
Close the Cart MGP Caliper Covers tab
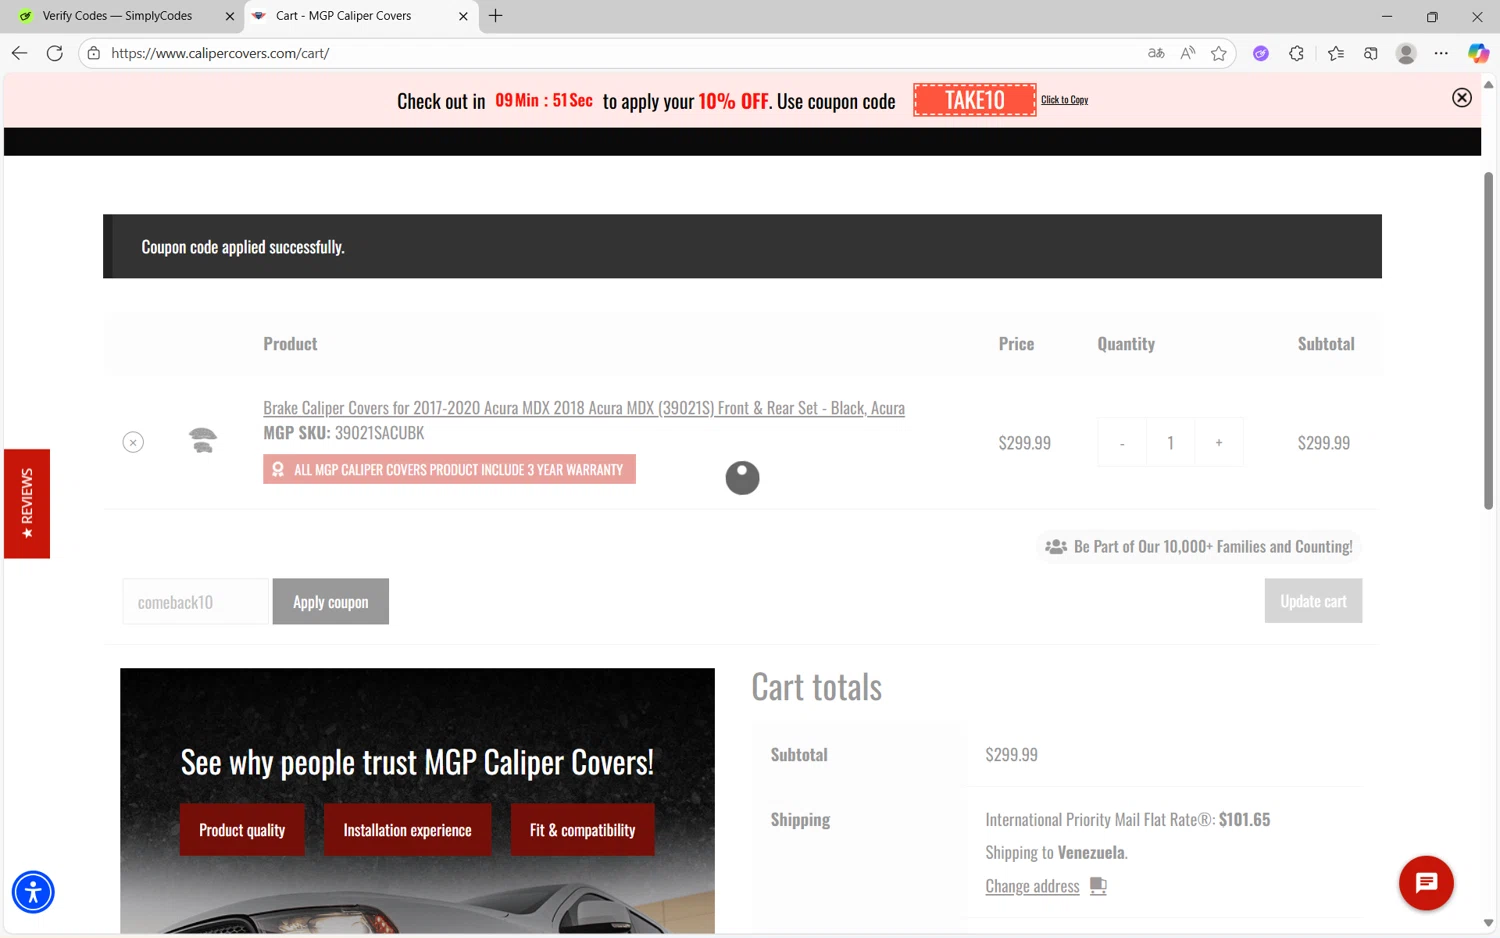click(463, 16)
